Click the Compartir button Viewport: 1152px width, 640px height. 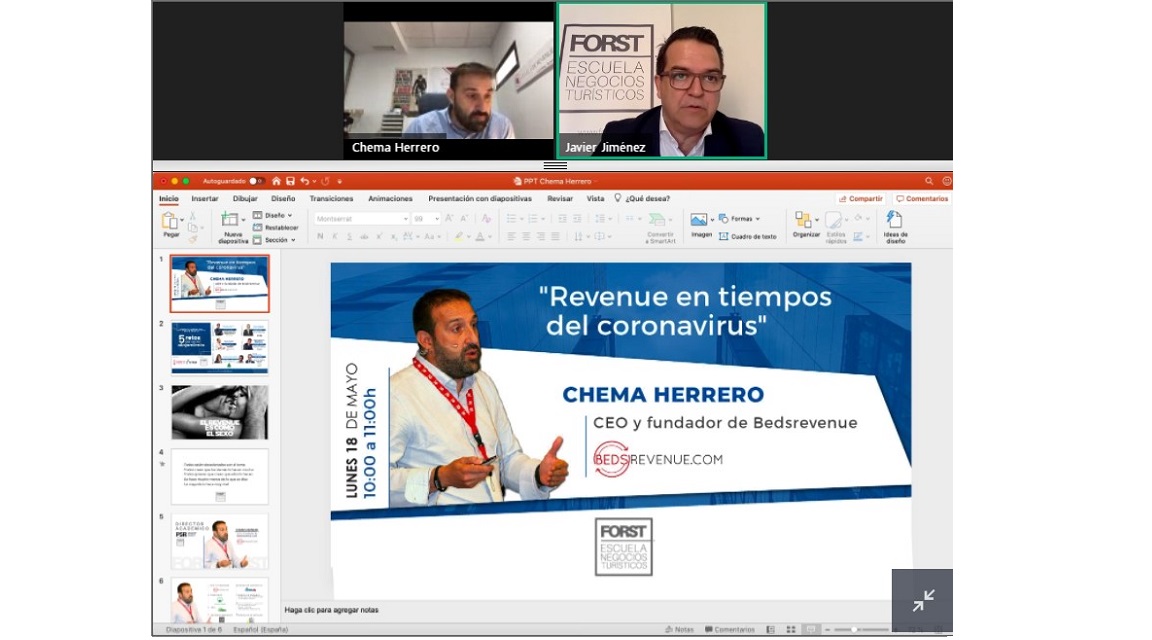860,198
